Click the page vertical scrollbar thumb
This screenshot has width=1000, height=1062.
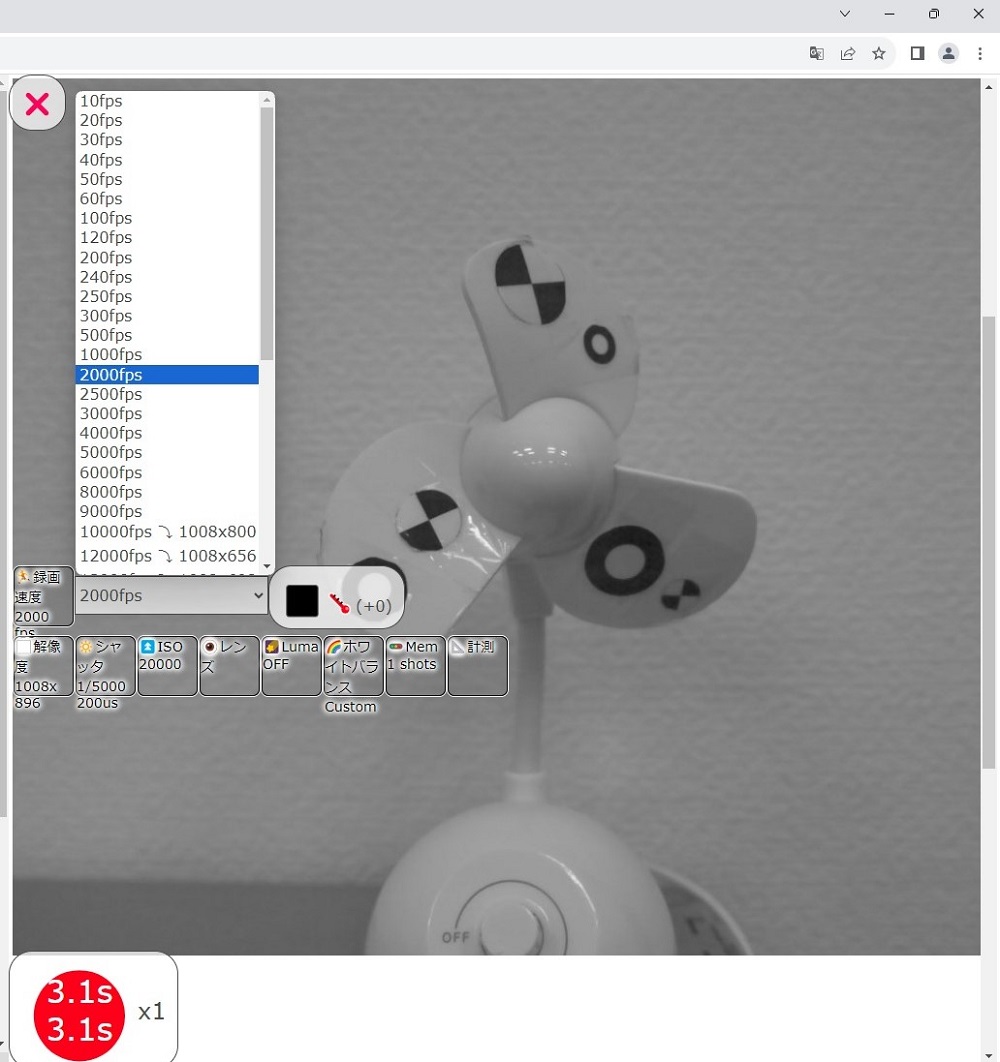pyautogui.click(x=988, y=542)
